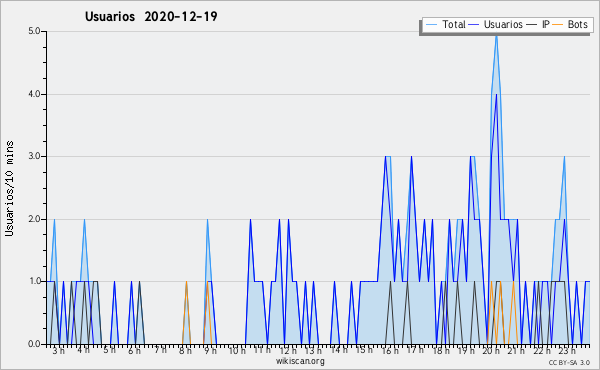This screenshot has width=600, height=370.
Task: Click the '18 h' x-axis label
Action: click(x=441, y=350)
